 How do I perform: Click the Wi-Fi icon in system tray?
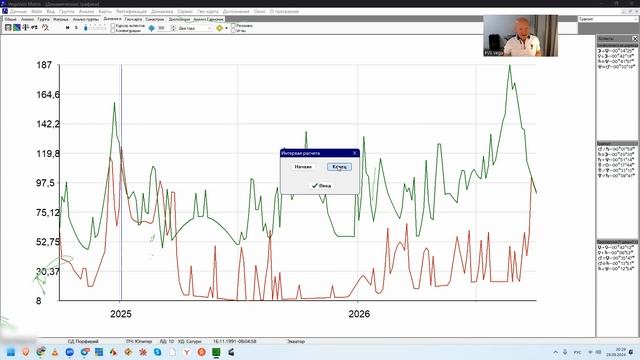tap(590, 352)
